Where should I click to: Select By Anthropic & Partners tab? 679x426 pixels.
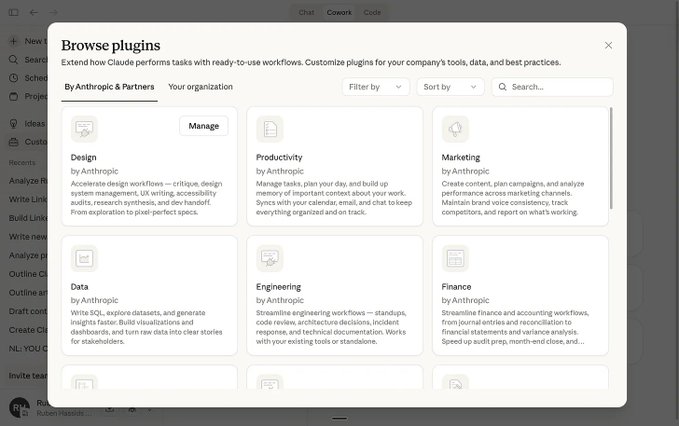click(x=109, y=87)
